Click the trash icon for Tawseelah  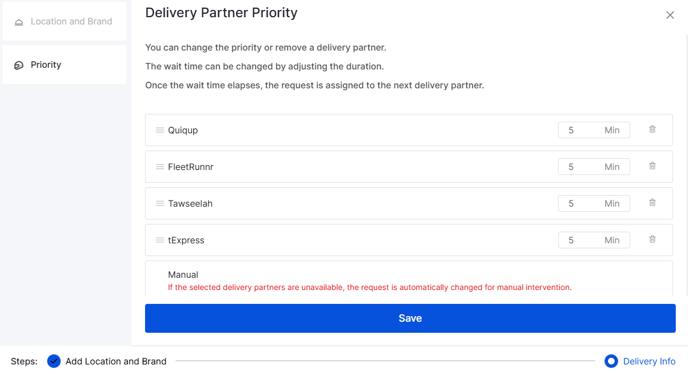click(x=652, y=203)
